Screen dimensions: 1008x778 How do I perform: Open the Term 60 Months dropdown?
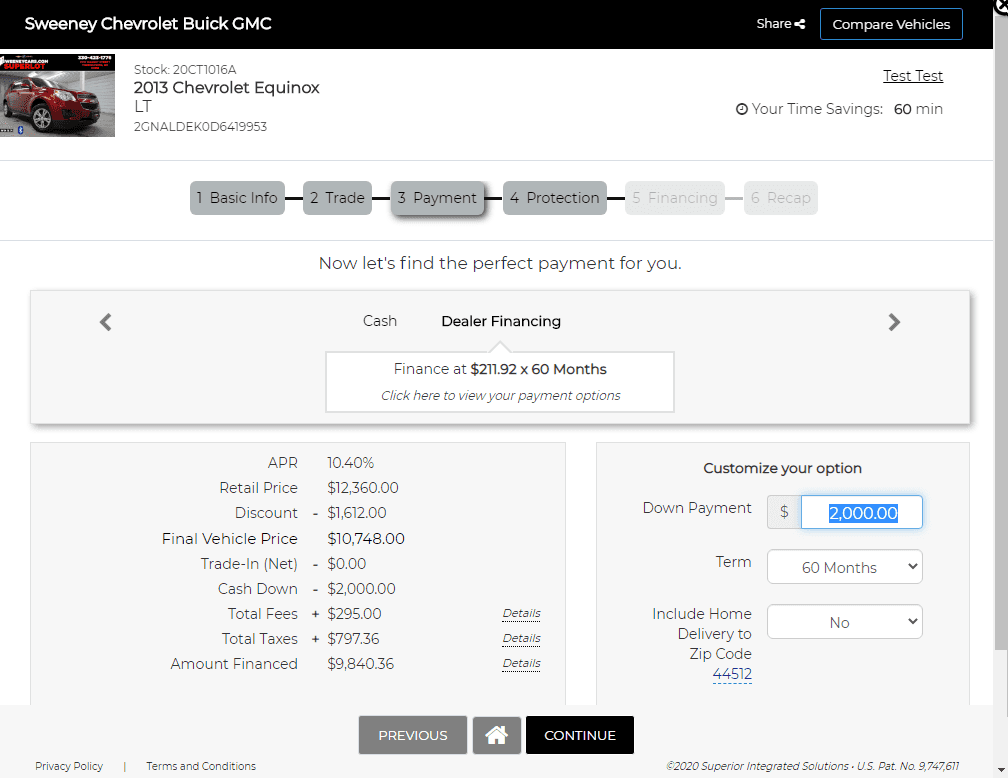[x=845, y=567]
